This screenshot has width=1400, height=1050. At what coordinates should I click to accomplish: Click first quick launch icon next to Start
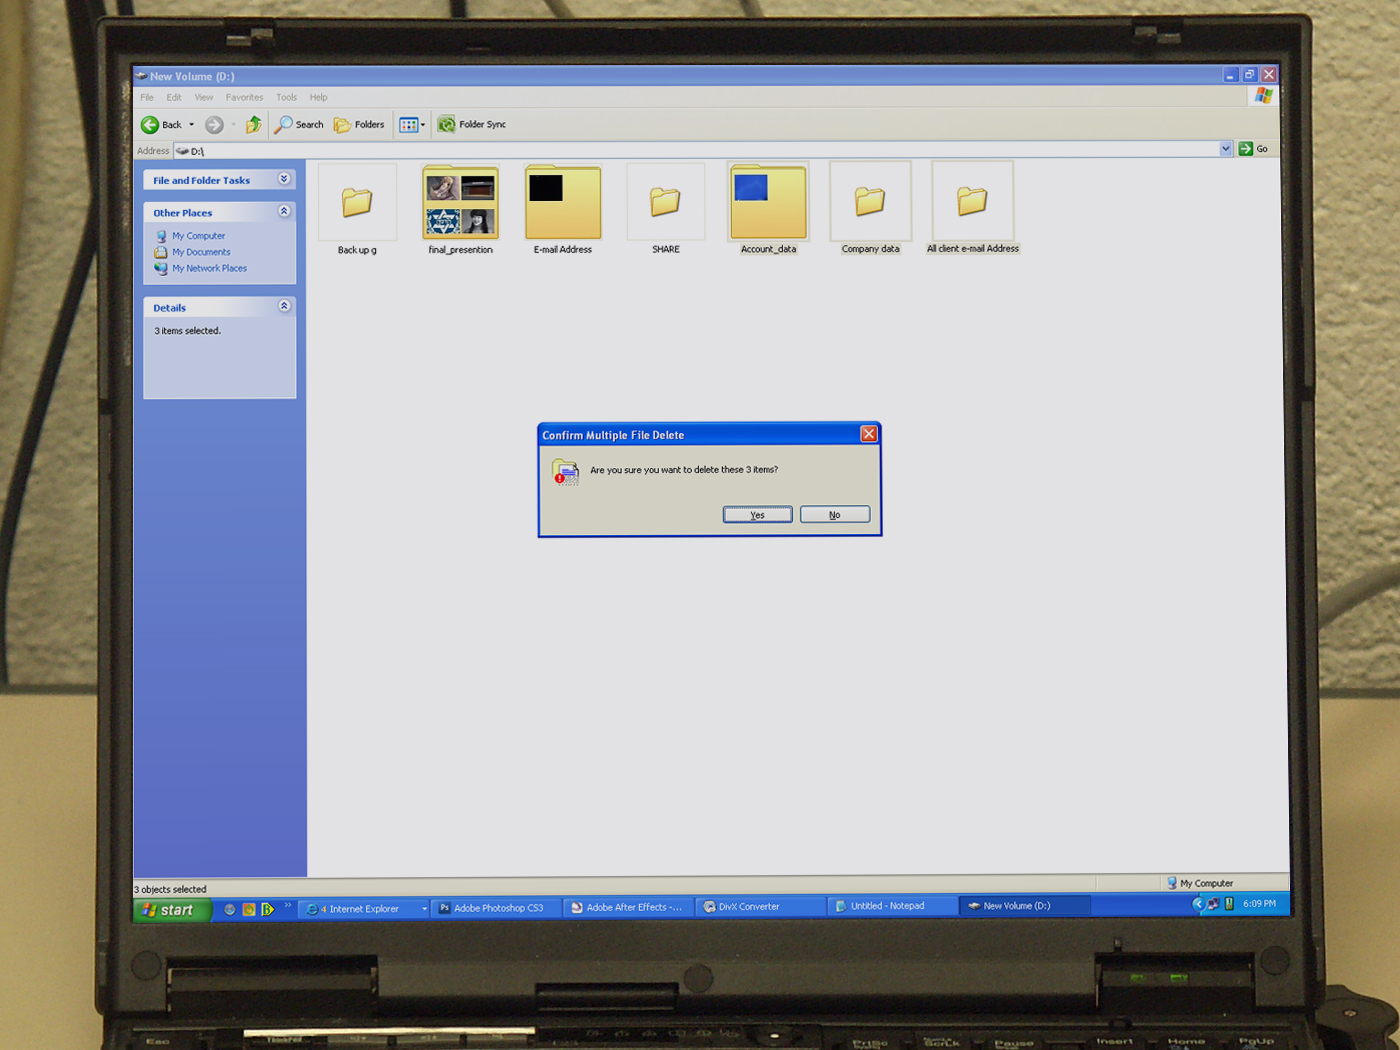point(230,910)
